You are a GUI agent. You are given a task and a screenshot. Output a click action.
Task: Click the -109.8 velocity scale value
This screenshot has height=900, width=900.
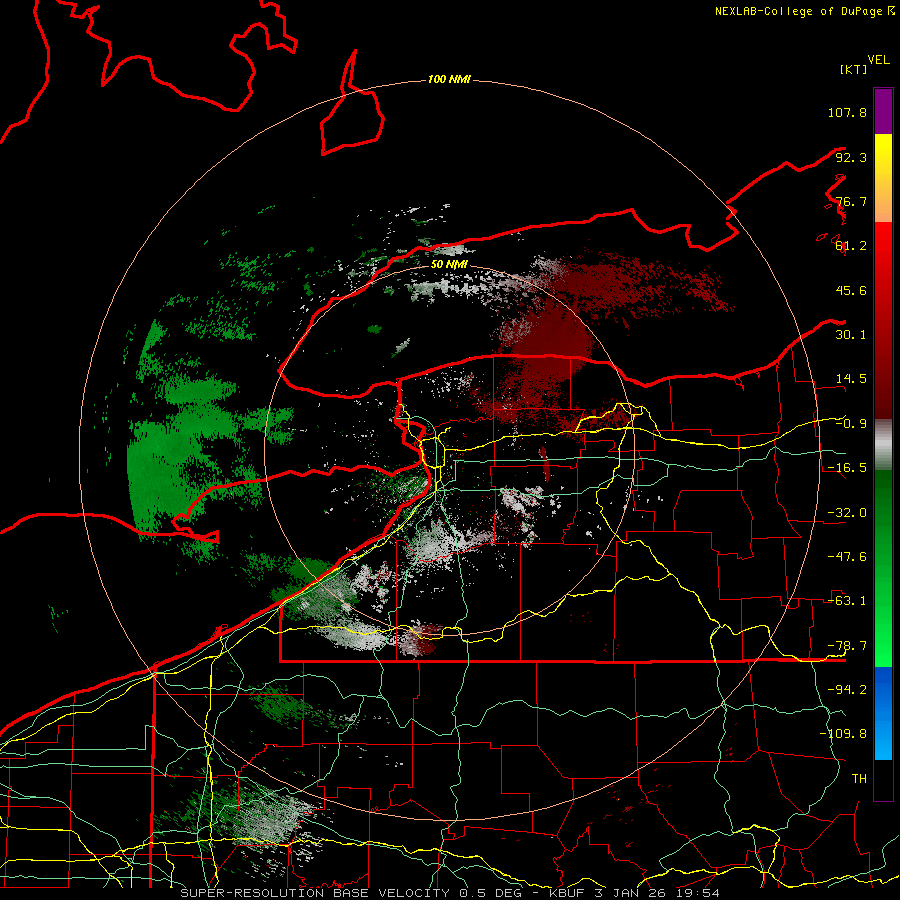click(843, 734)
